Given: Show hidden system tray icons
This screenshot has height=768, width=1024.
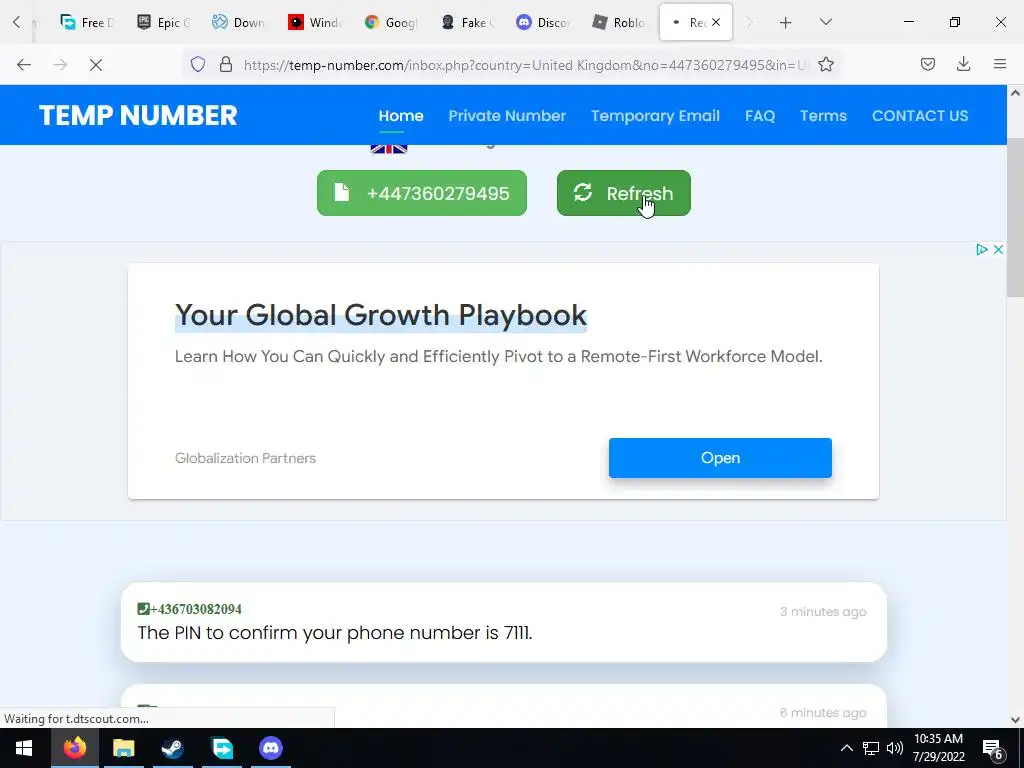Looking at the screenshot, I should click(x=846, y=748).
